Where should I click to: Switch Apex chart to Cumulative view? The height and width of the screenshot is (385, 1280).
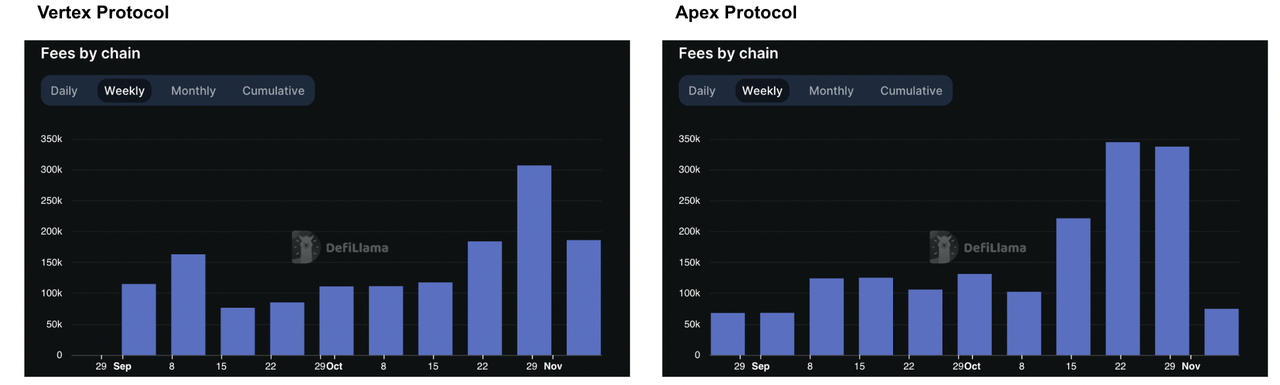(x=911, y=91)
